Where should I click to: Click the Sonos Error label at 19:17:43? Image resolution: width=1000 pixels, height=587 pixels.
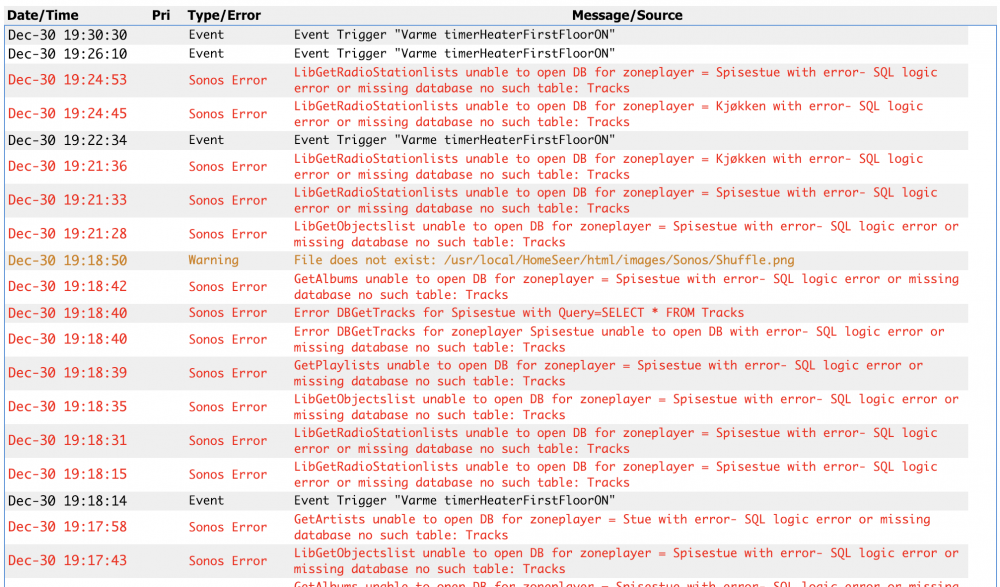click(228, 561)
